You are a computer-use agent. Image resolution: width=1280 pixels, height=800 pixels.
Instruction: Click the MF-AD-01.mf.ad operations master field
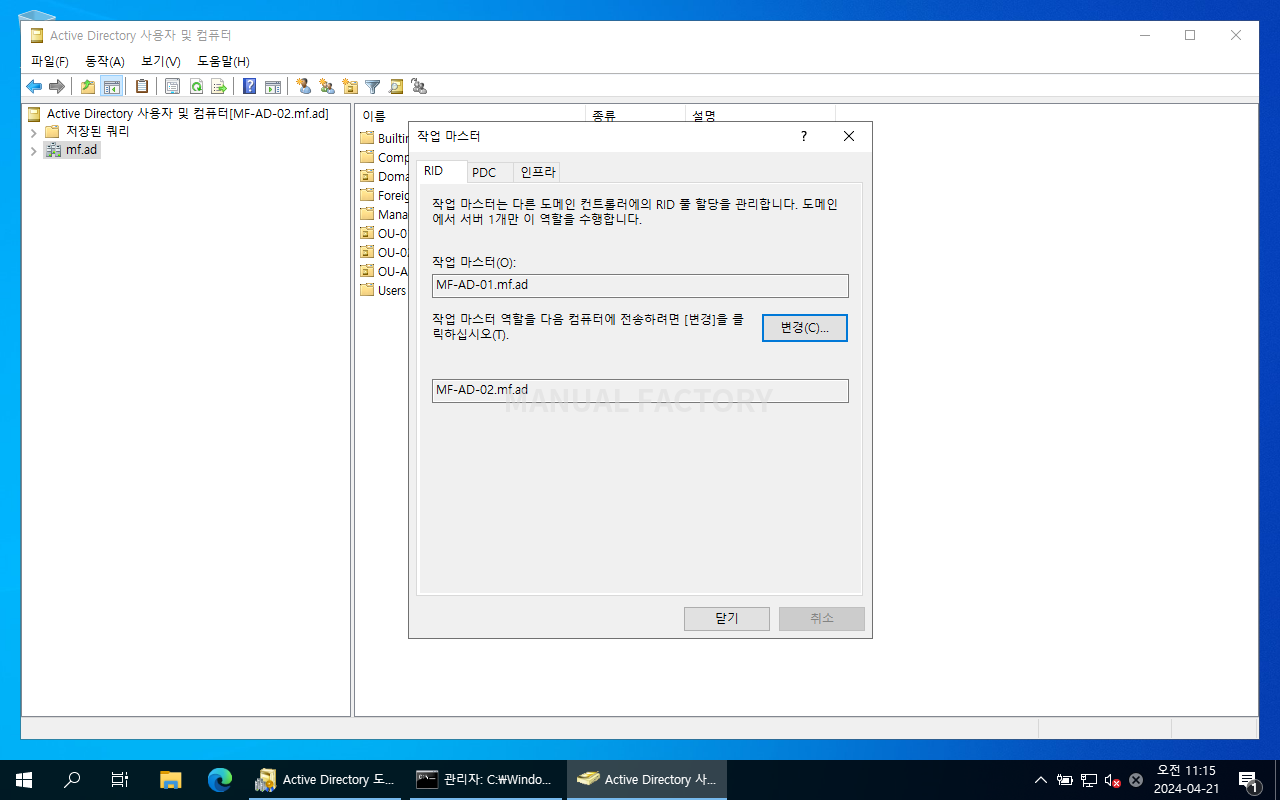click(640, 286)
